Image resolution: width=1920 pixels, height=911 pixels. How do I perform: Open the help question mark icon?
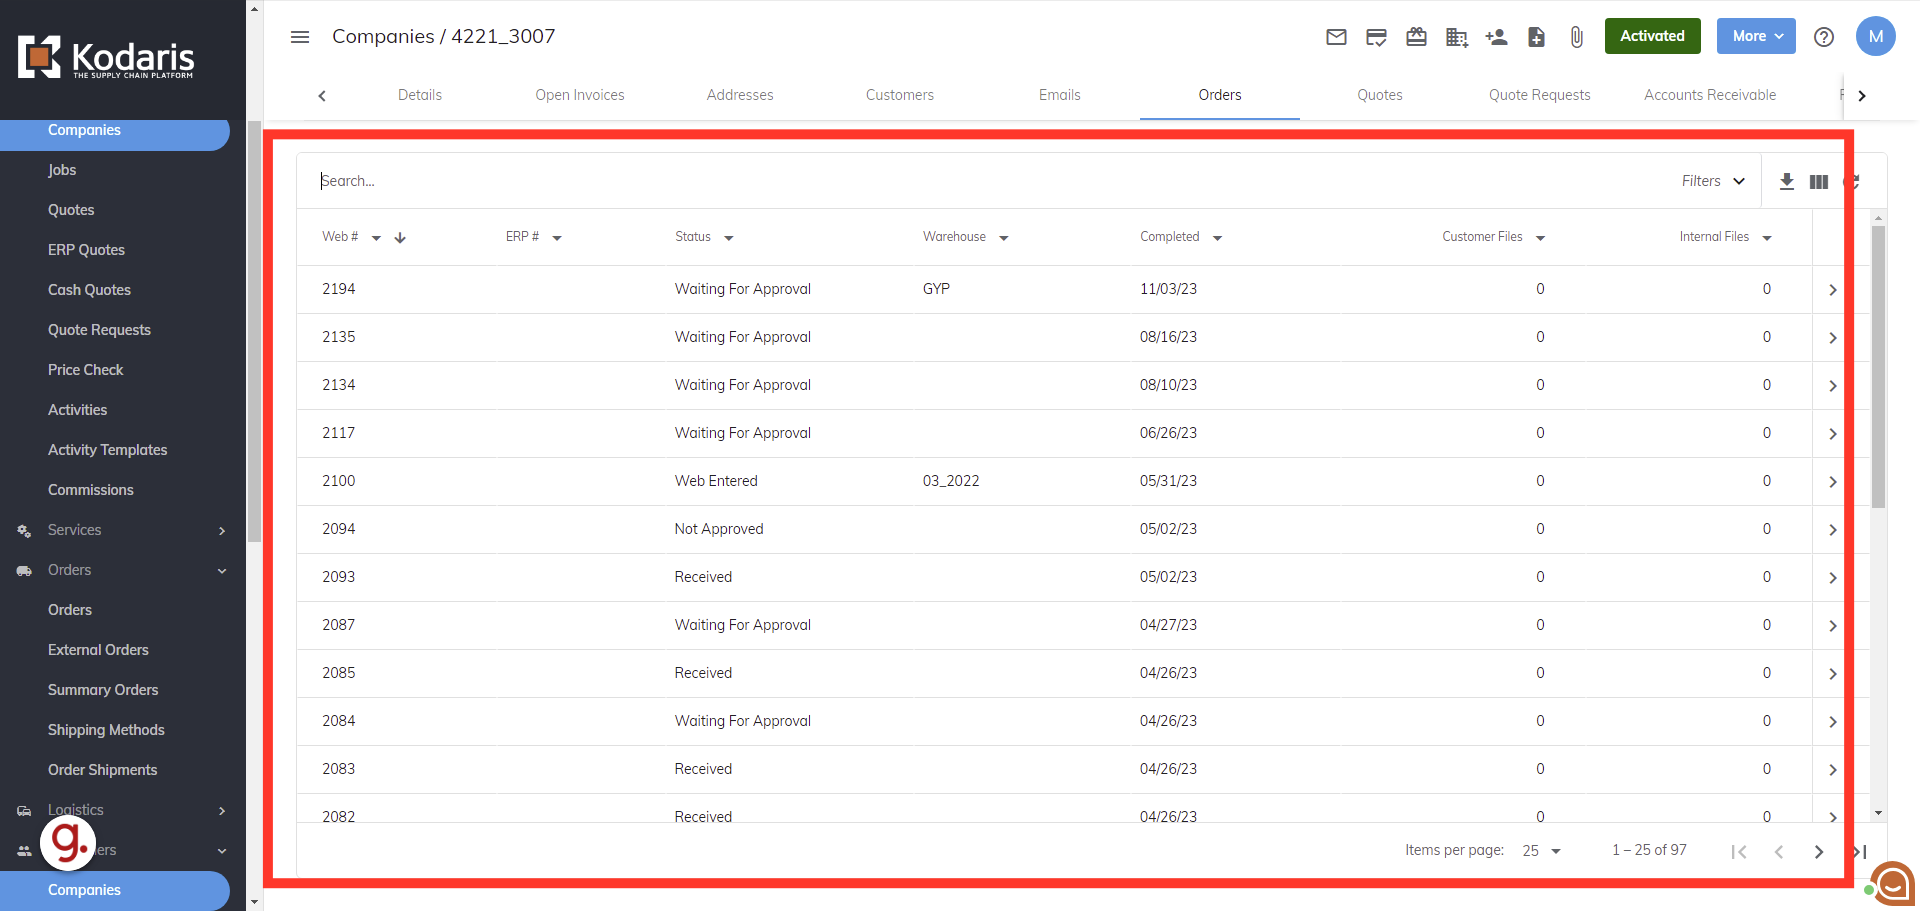coord(1824,37)
